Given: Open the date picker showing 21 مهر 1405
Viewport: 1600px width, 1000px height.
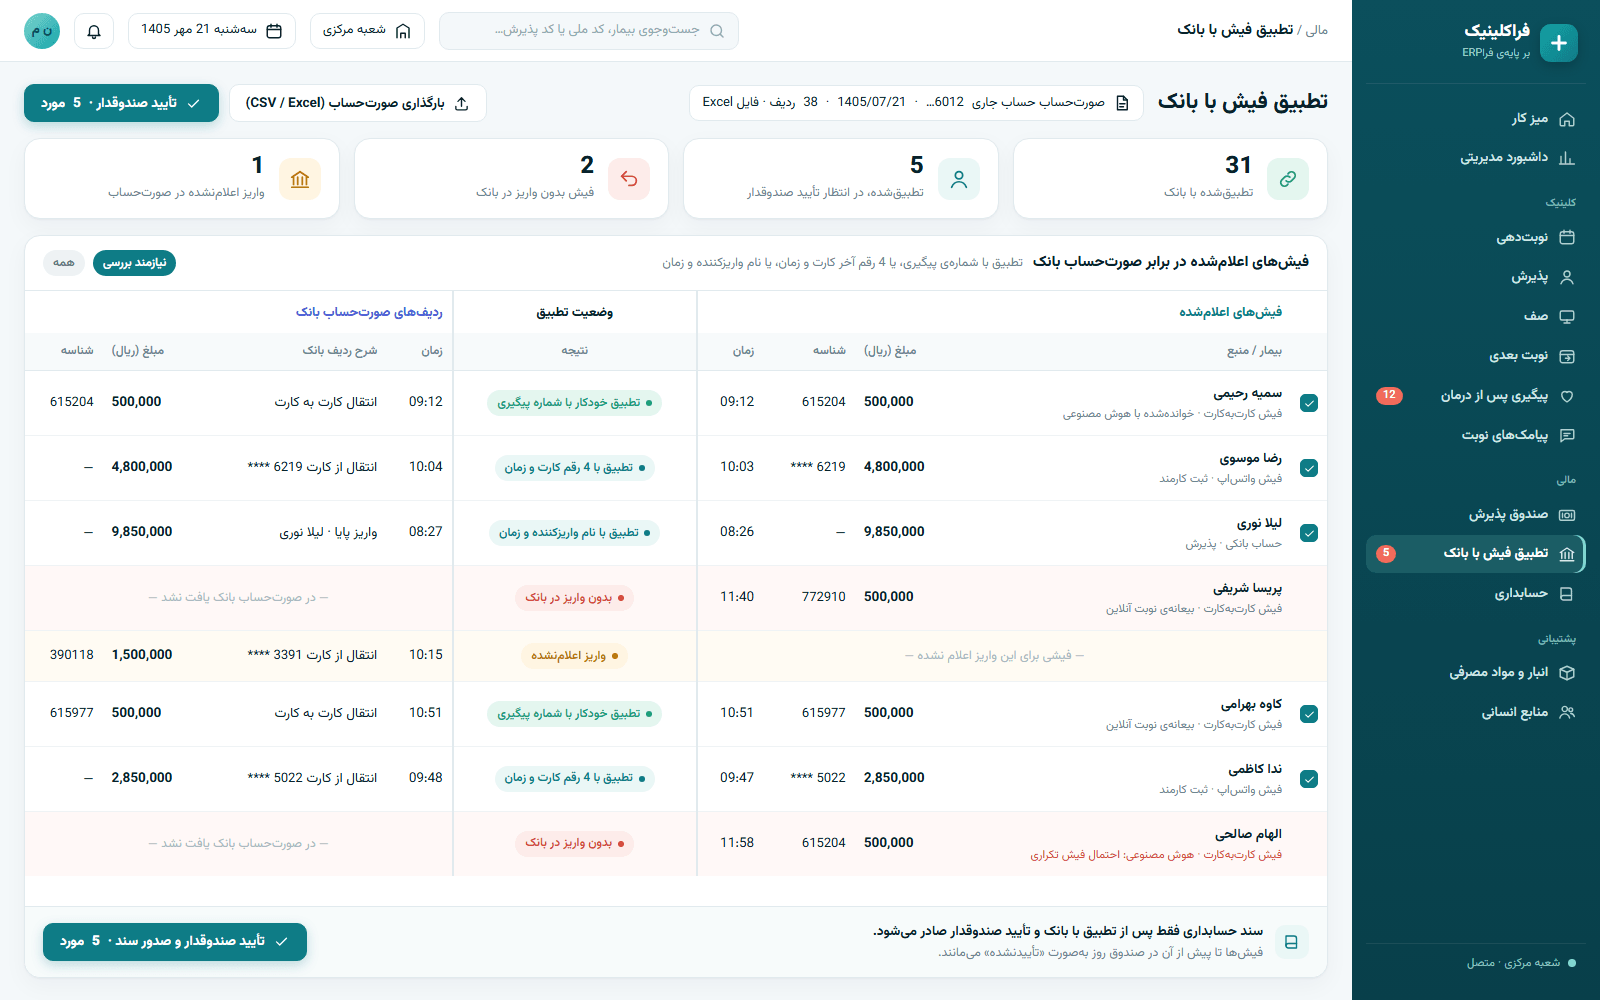Looking at the screenshot, I should click(x=212, y=31).
